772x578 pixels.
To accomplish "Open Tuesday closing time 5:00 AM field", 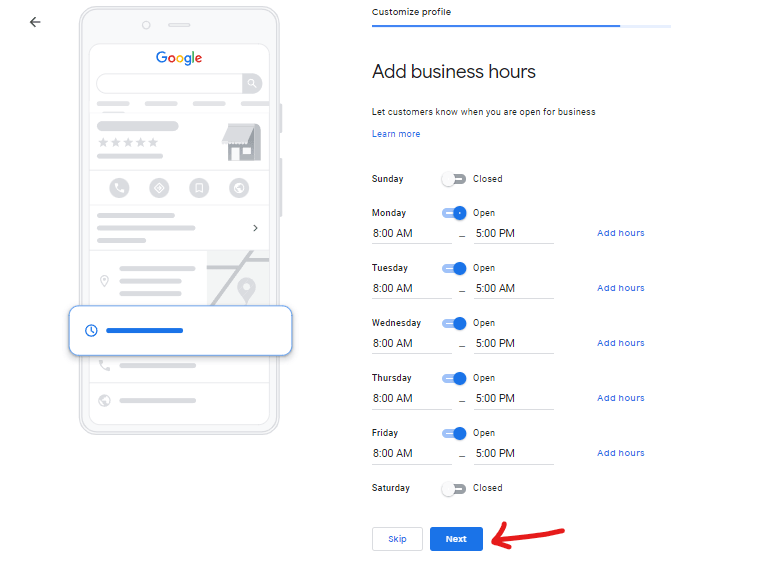I will 514,289.
